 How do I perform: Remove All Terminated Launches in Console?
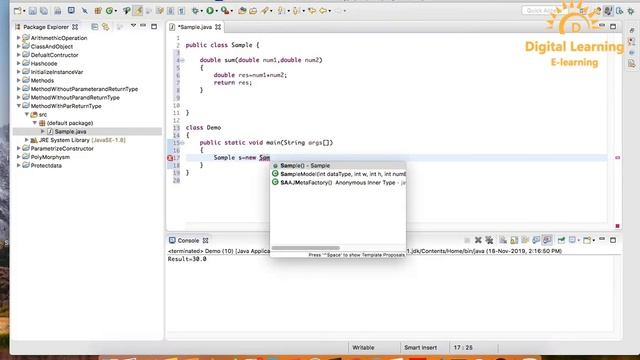(489, 240)
